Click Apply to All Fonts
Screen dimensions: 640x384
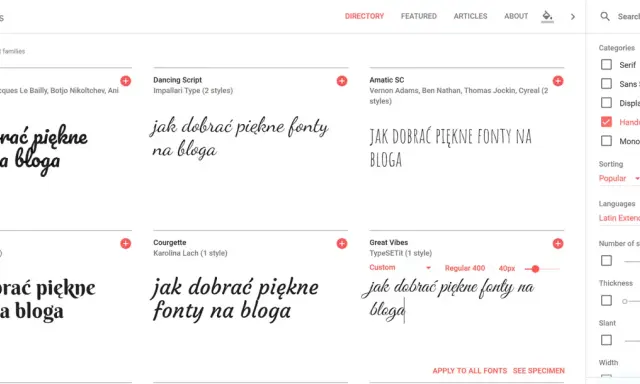click(469, 371)
